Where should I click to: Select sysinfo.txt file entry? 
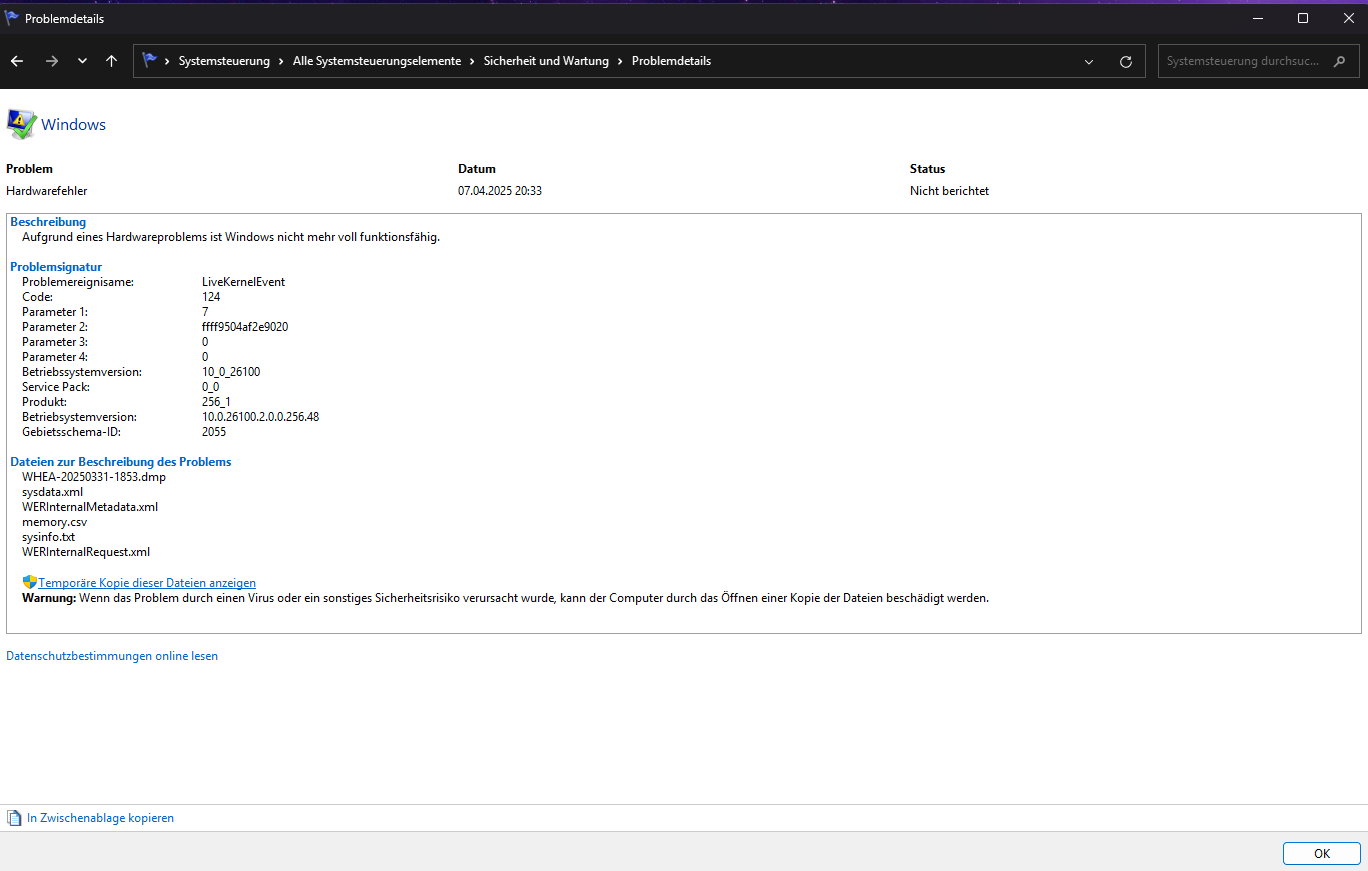[48, 537]
